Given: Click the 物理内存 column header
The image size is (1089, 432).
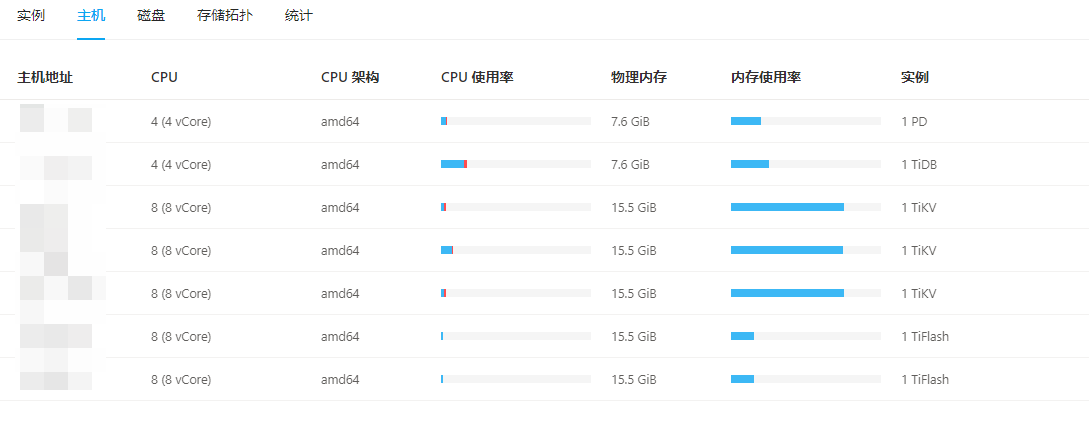Looking at the screenshot, I should pos(639,77).
